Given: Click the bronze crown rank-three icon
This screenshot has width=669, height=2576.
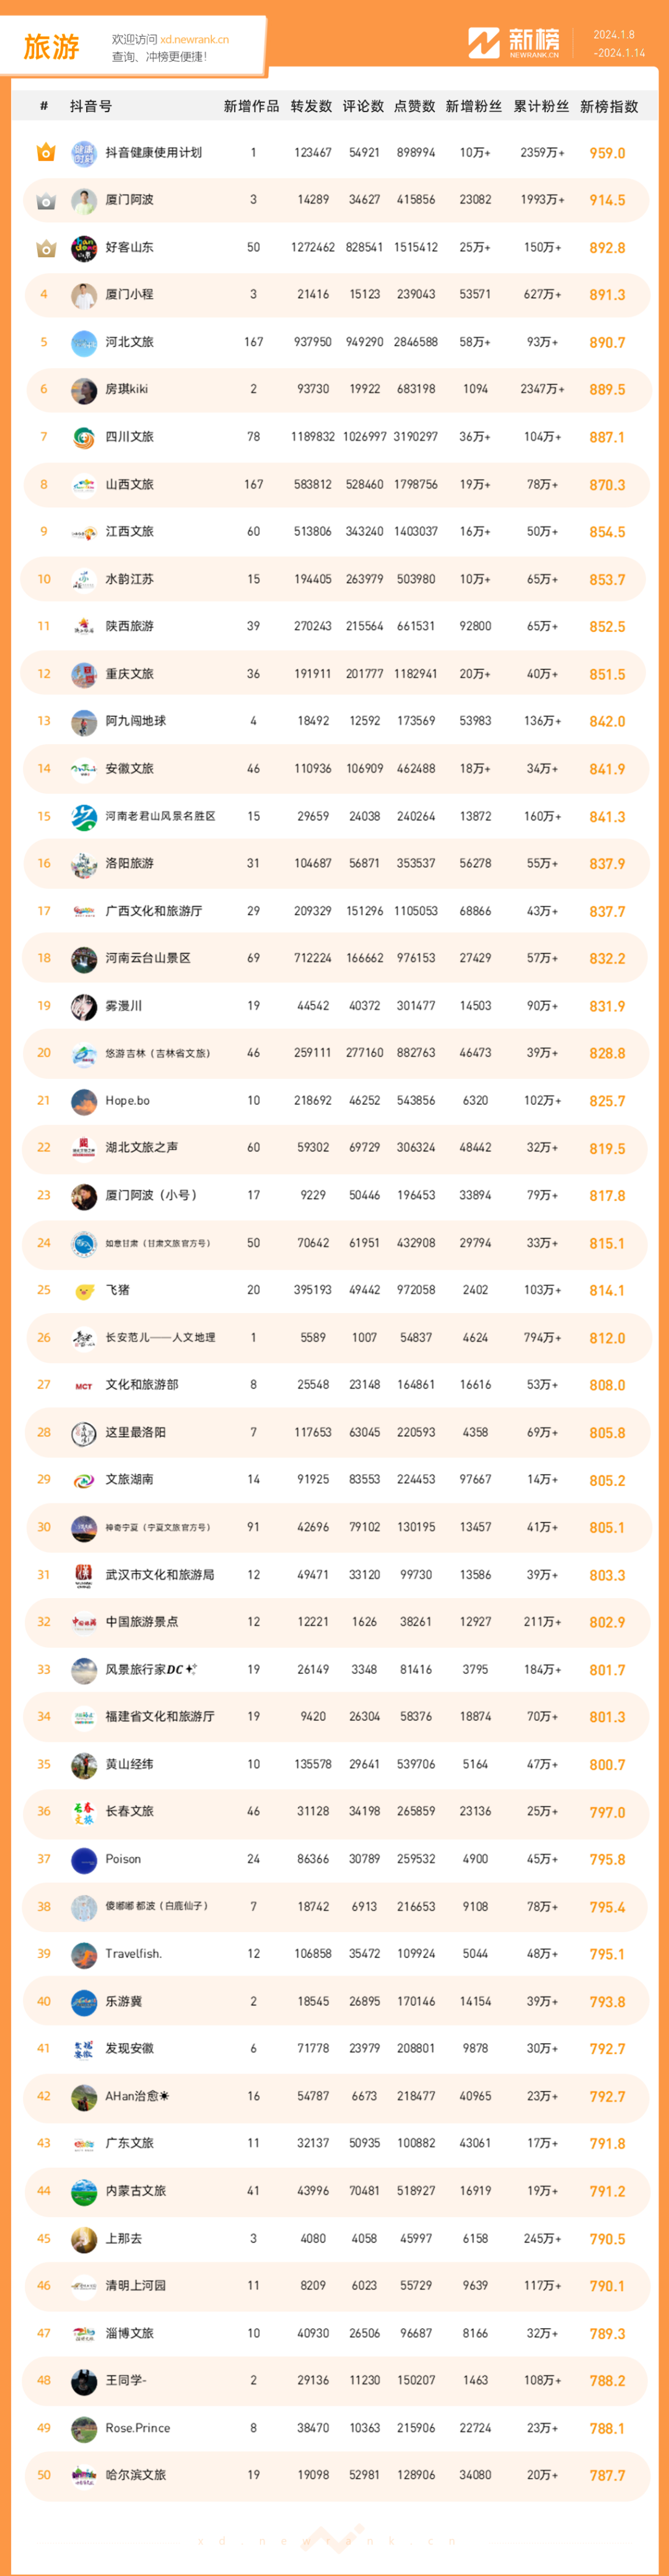Looking at the screenshot, I should point(45,248).
